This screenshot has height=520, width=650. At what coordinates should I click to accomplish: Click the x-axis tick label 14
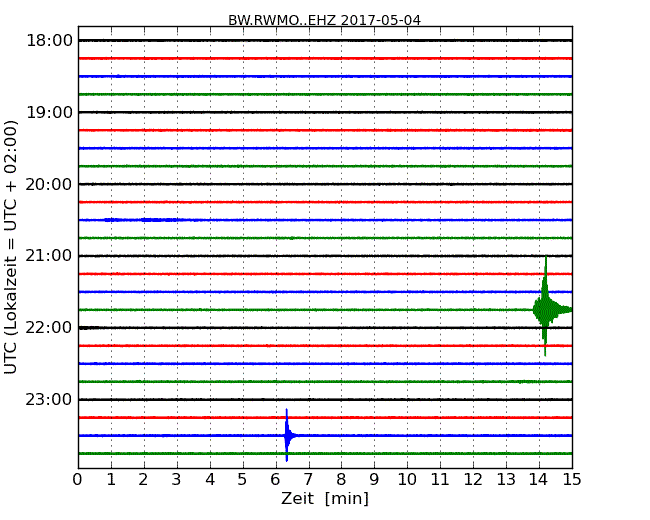pos(539,479)
